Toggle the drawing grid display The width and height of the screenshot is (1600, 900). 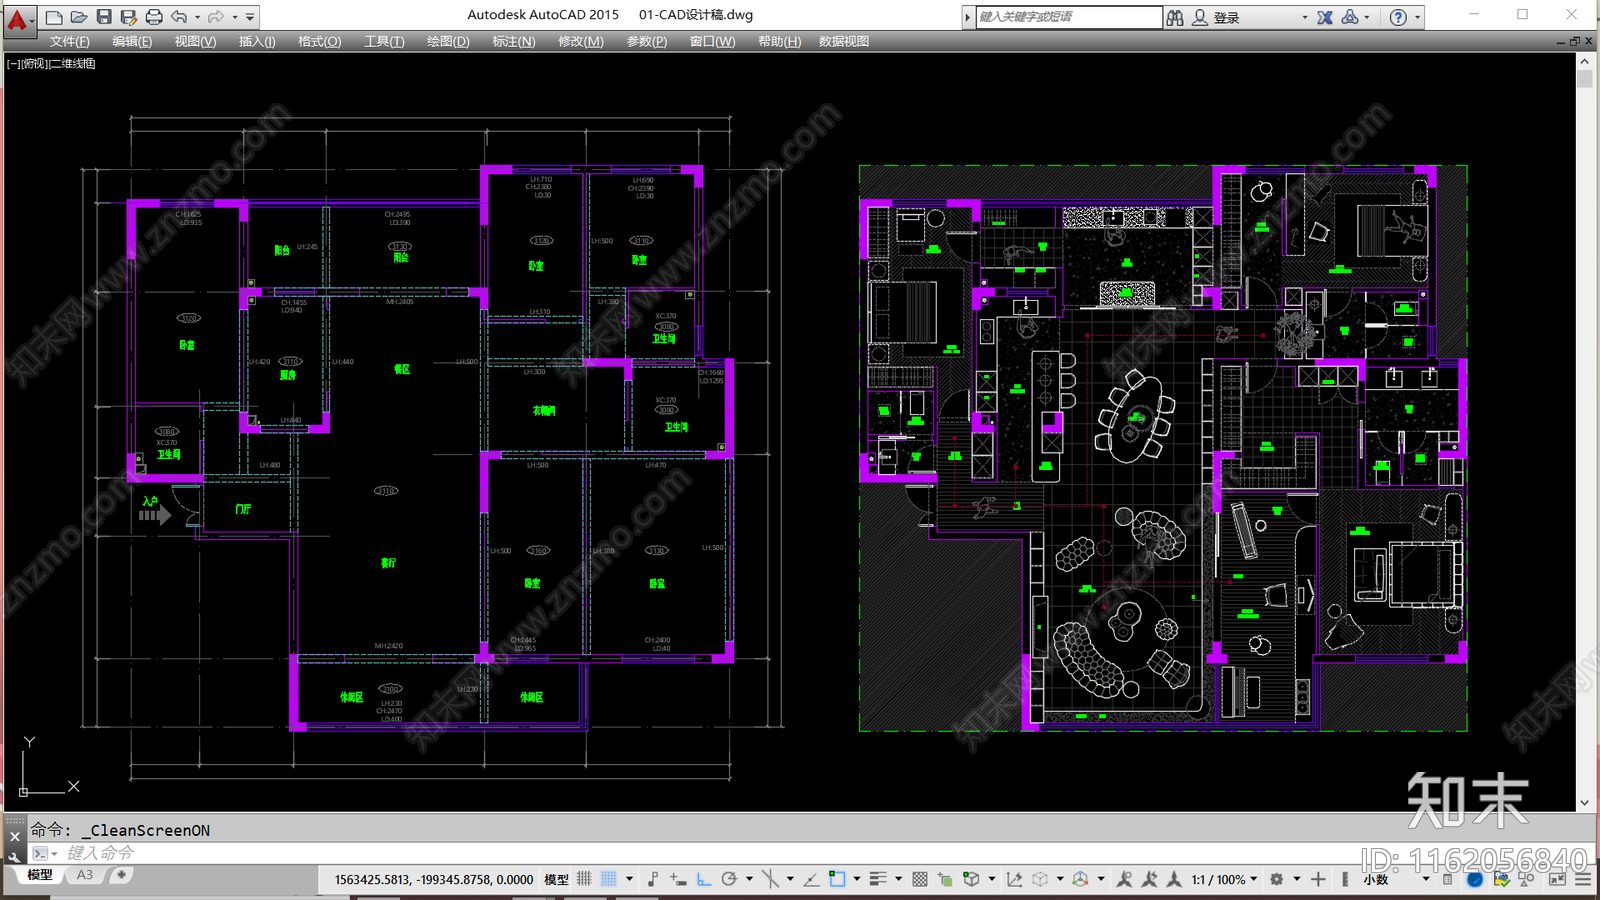[x=584, y=880]
